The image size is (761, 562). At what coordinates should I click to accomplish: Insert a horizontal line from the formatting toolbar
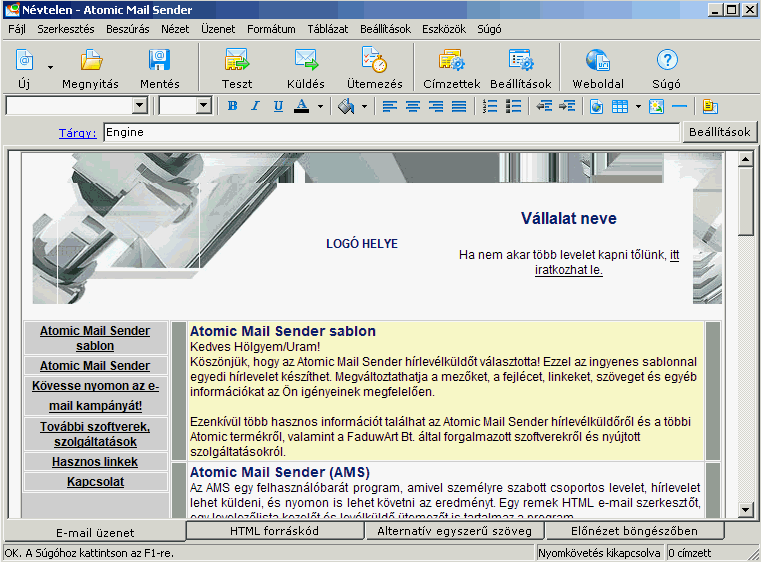coord(679,106)
